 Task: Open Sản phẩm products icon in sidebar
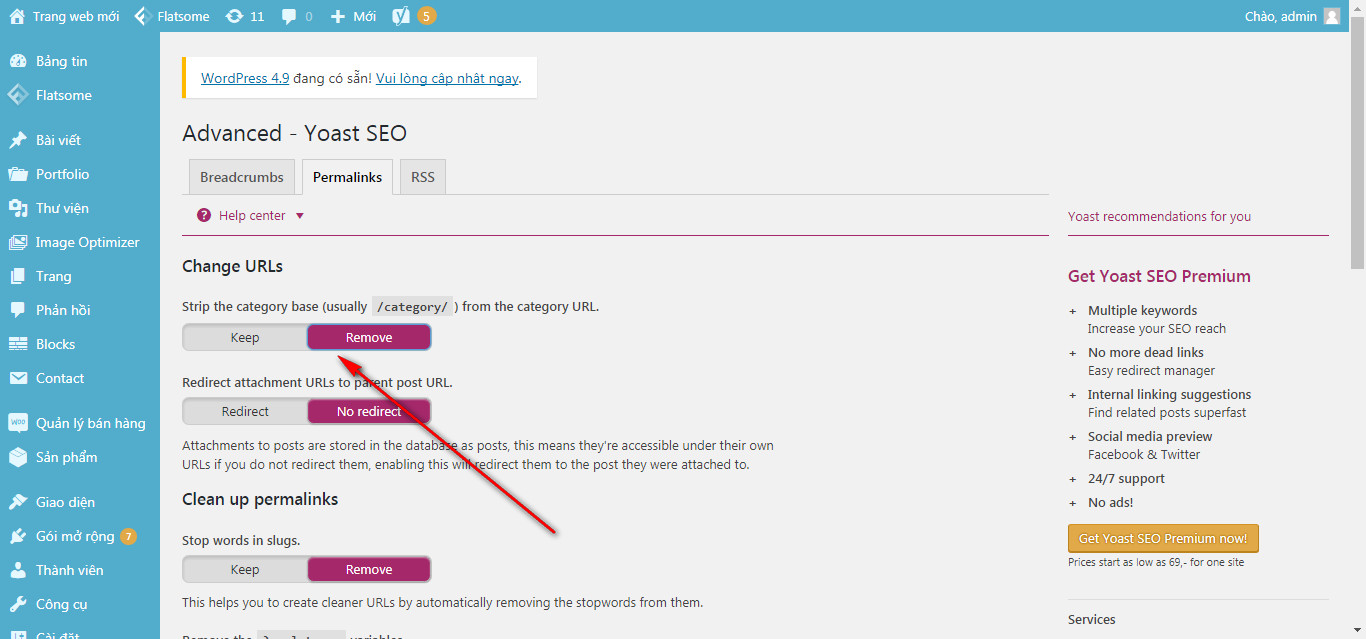(x=18, y=457)
